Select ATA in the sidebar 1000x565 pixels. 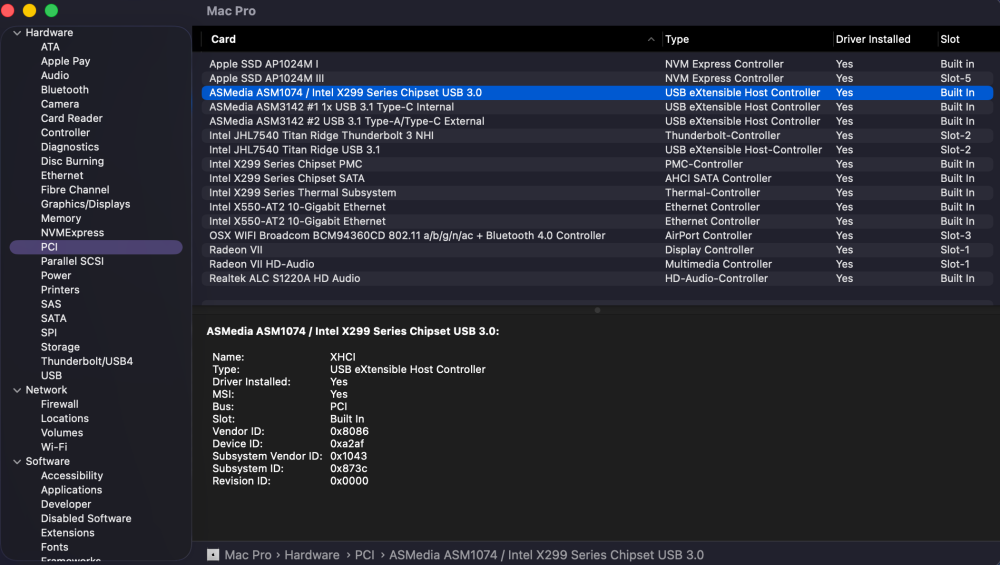pos(50,47)
